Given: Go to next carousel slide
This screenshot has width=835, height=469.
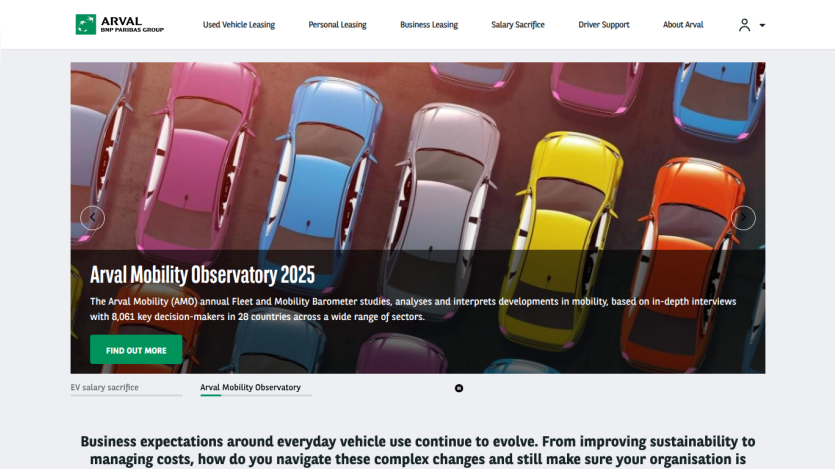Looking at the screenshot, I should (743, 218).
